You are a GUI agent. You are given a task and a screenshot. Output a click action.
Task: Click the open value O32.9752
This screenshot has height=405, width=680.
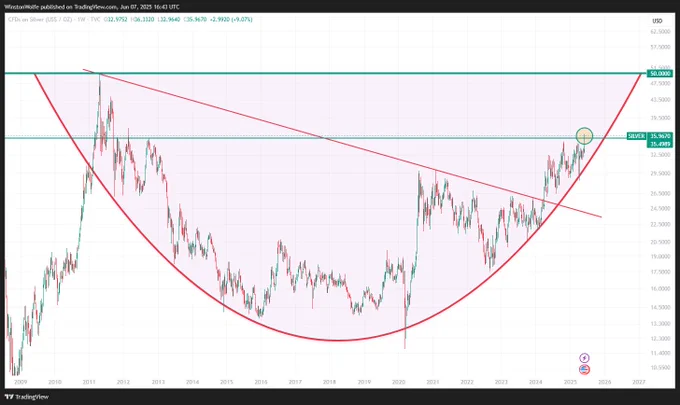(116, 20)
